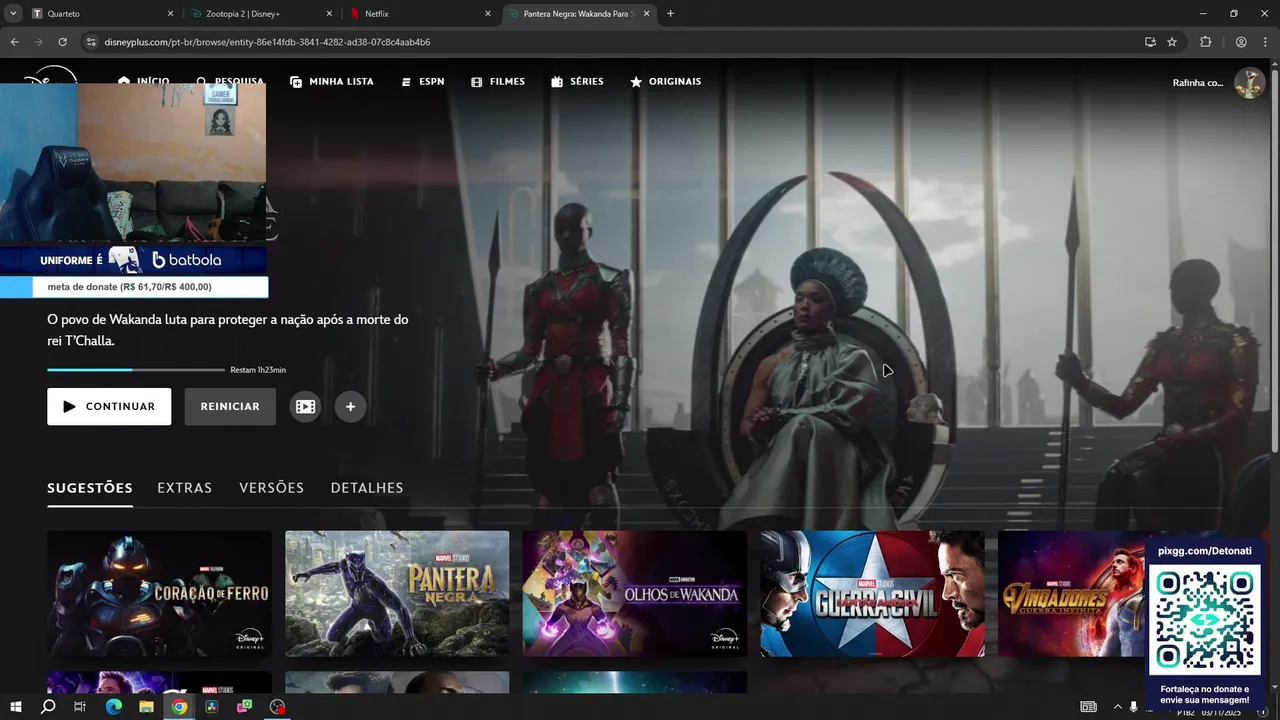Open OBS Studio taskbar icon
This screenshot has height=720, width=1280.
[278, 707]
